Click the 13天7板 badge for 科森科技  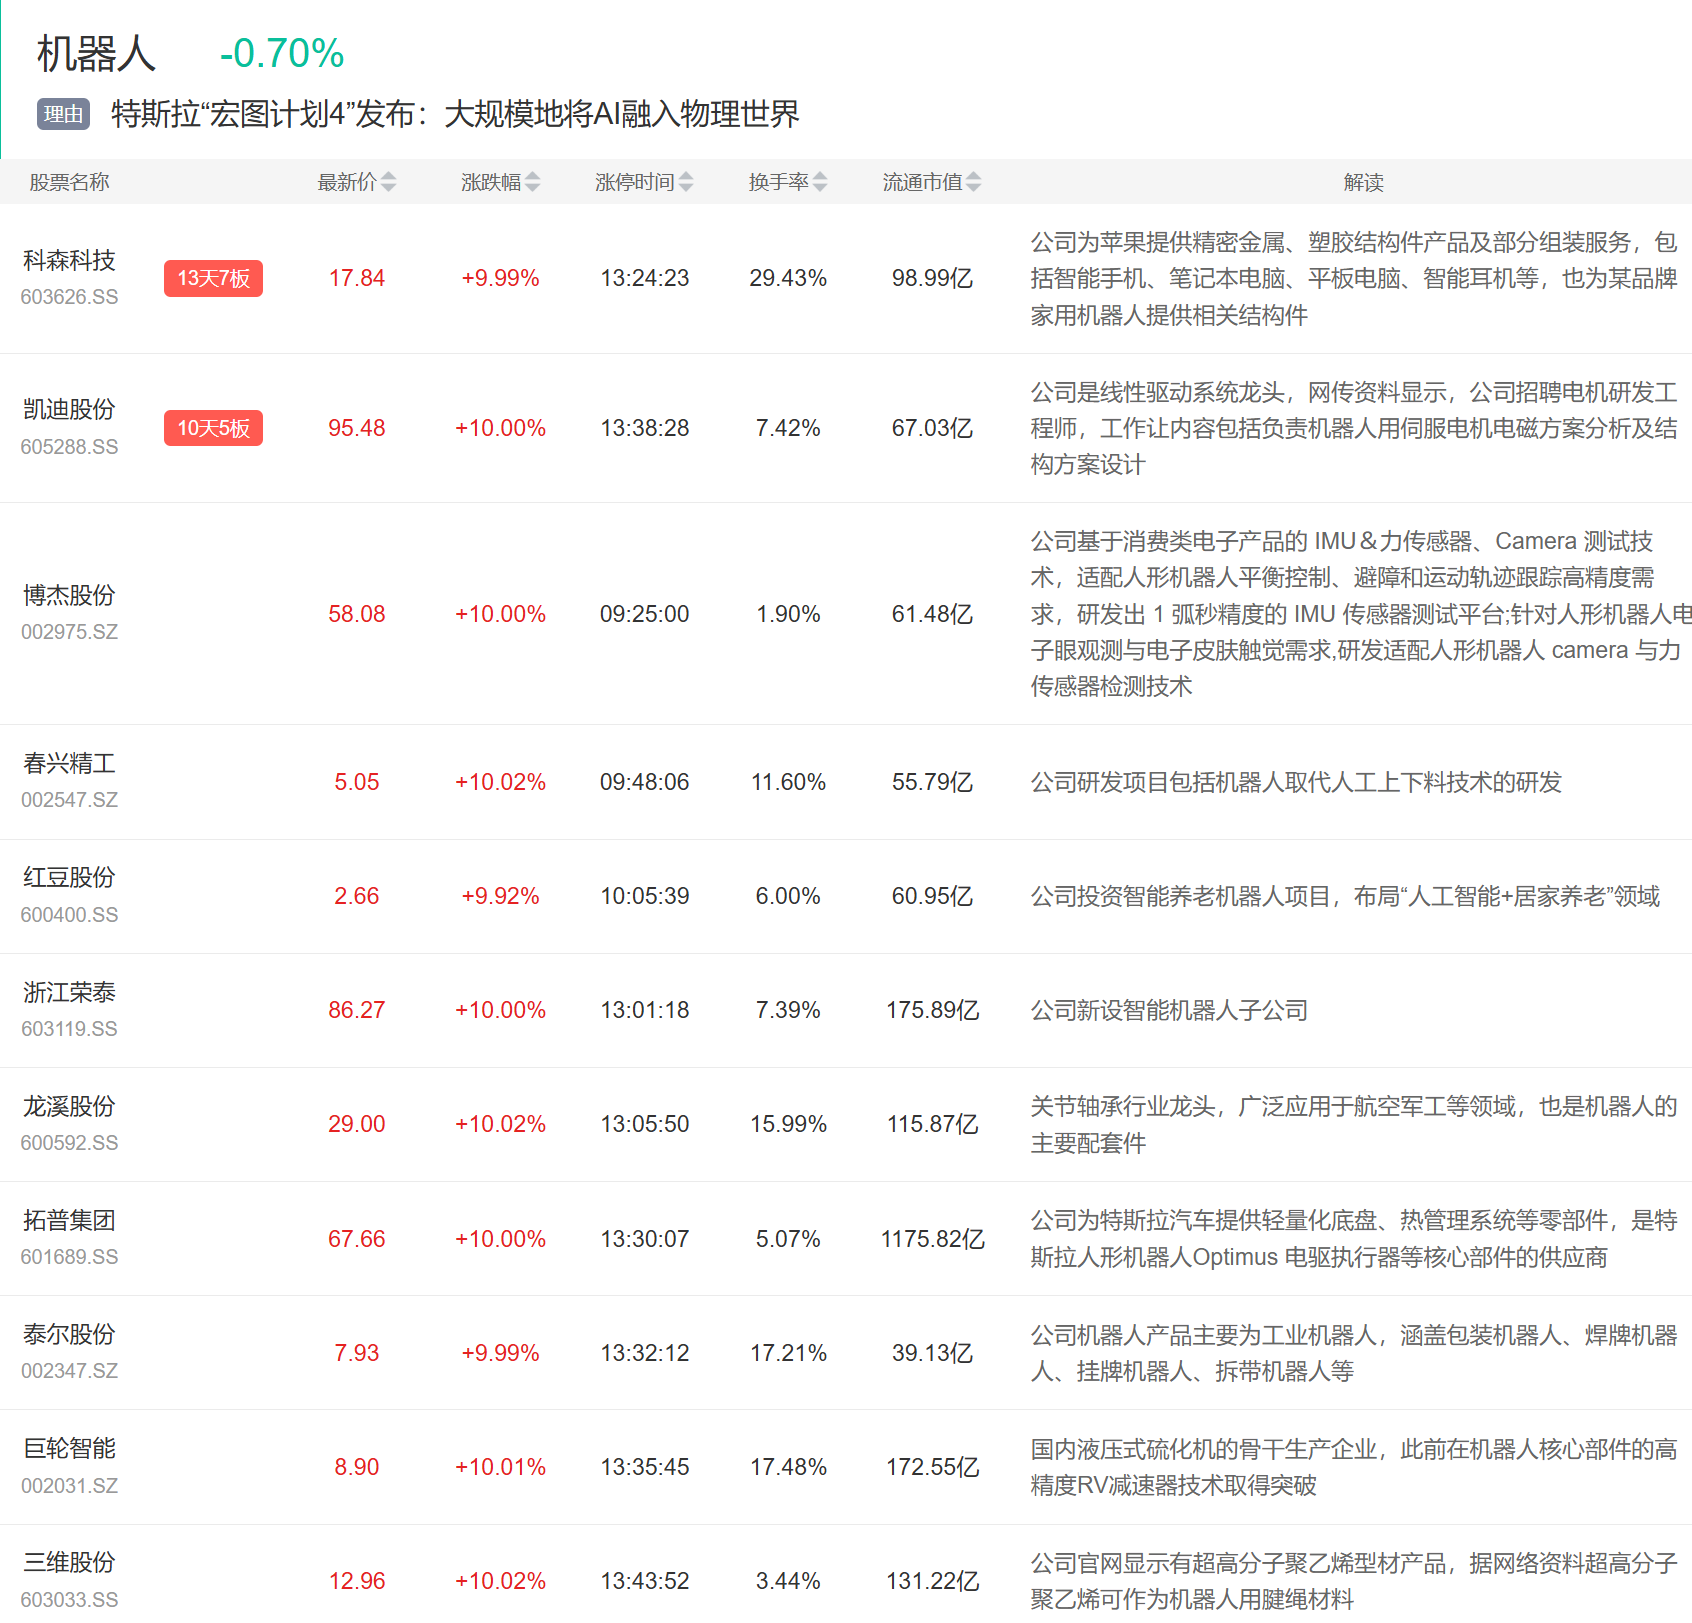click(x=213, y=278)
